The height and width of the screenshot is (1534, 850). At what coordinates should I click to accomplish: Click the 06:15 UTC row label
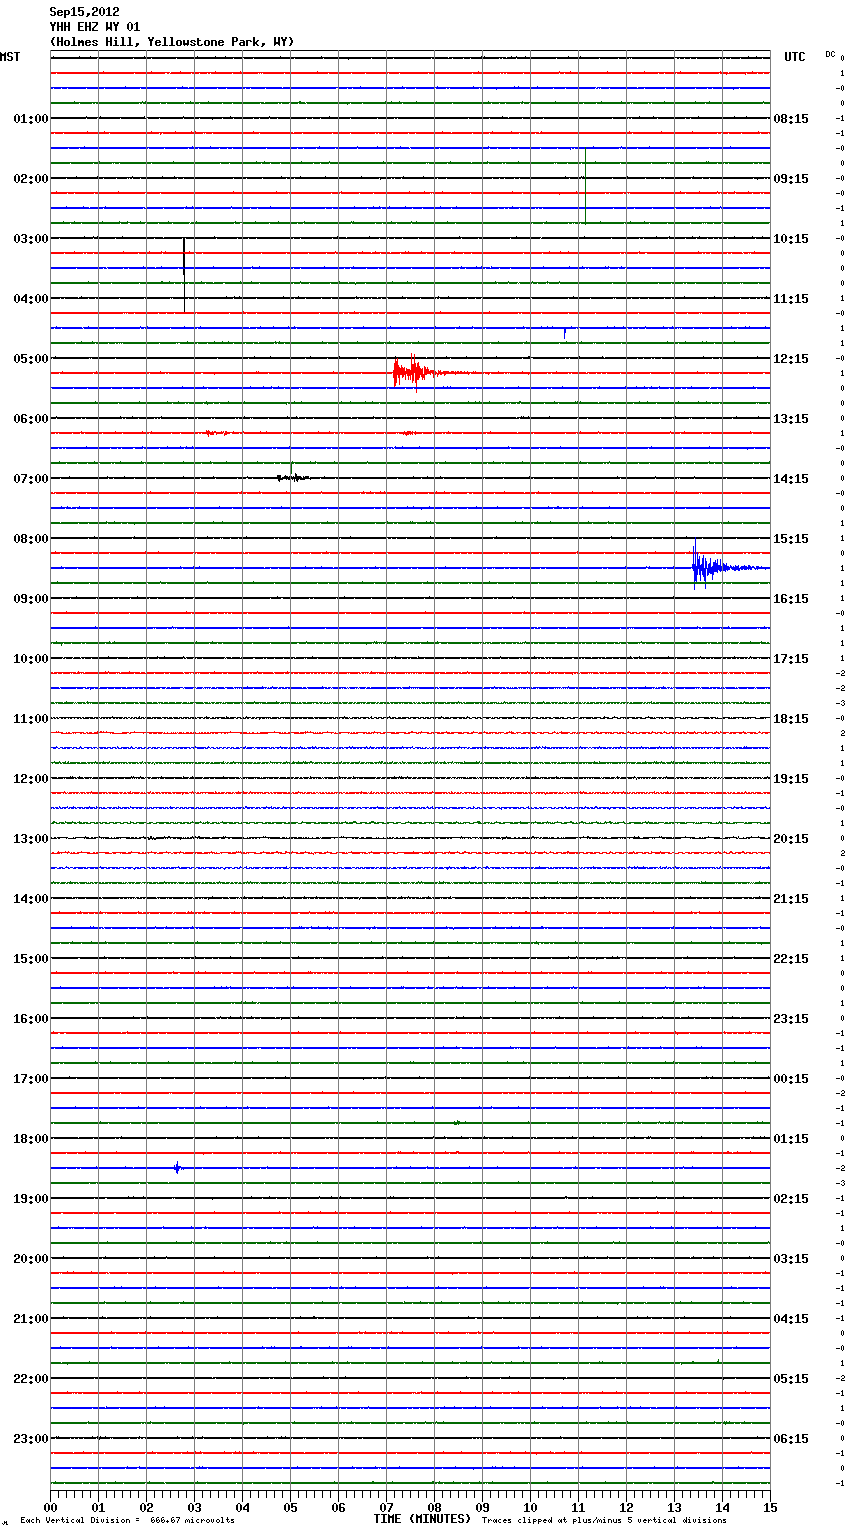[791, 1439]
